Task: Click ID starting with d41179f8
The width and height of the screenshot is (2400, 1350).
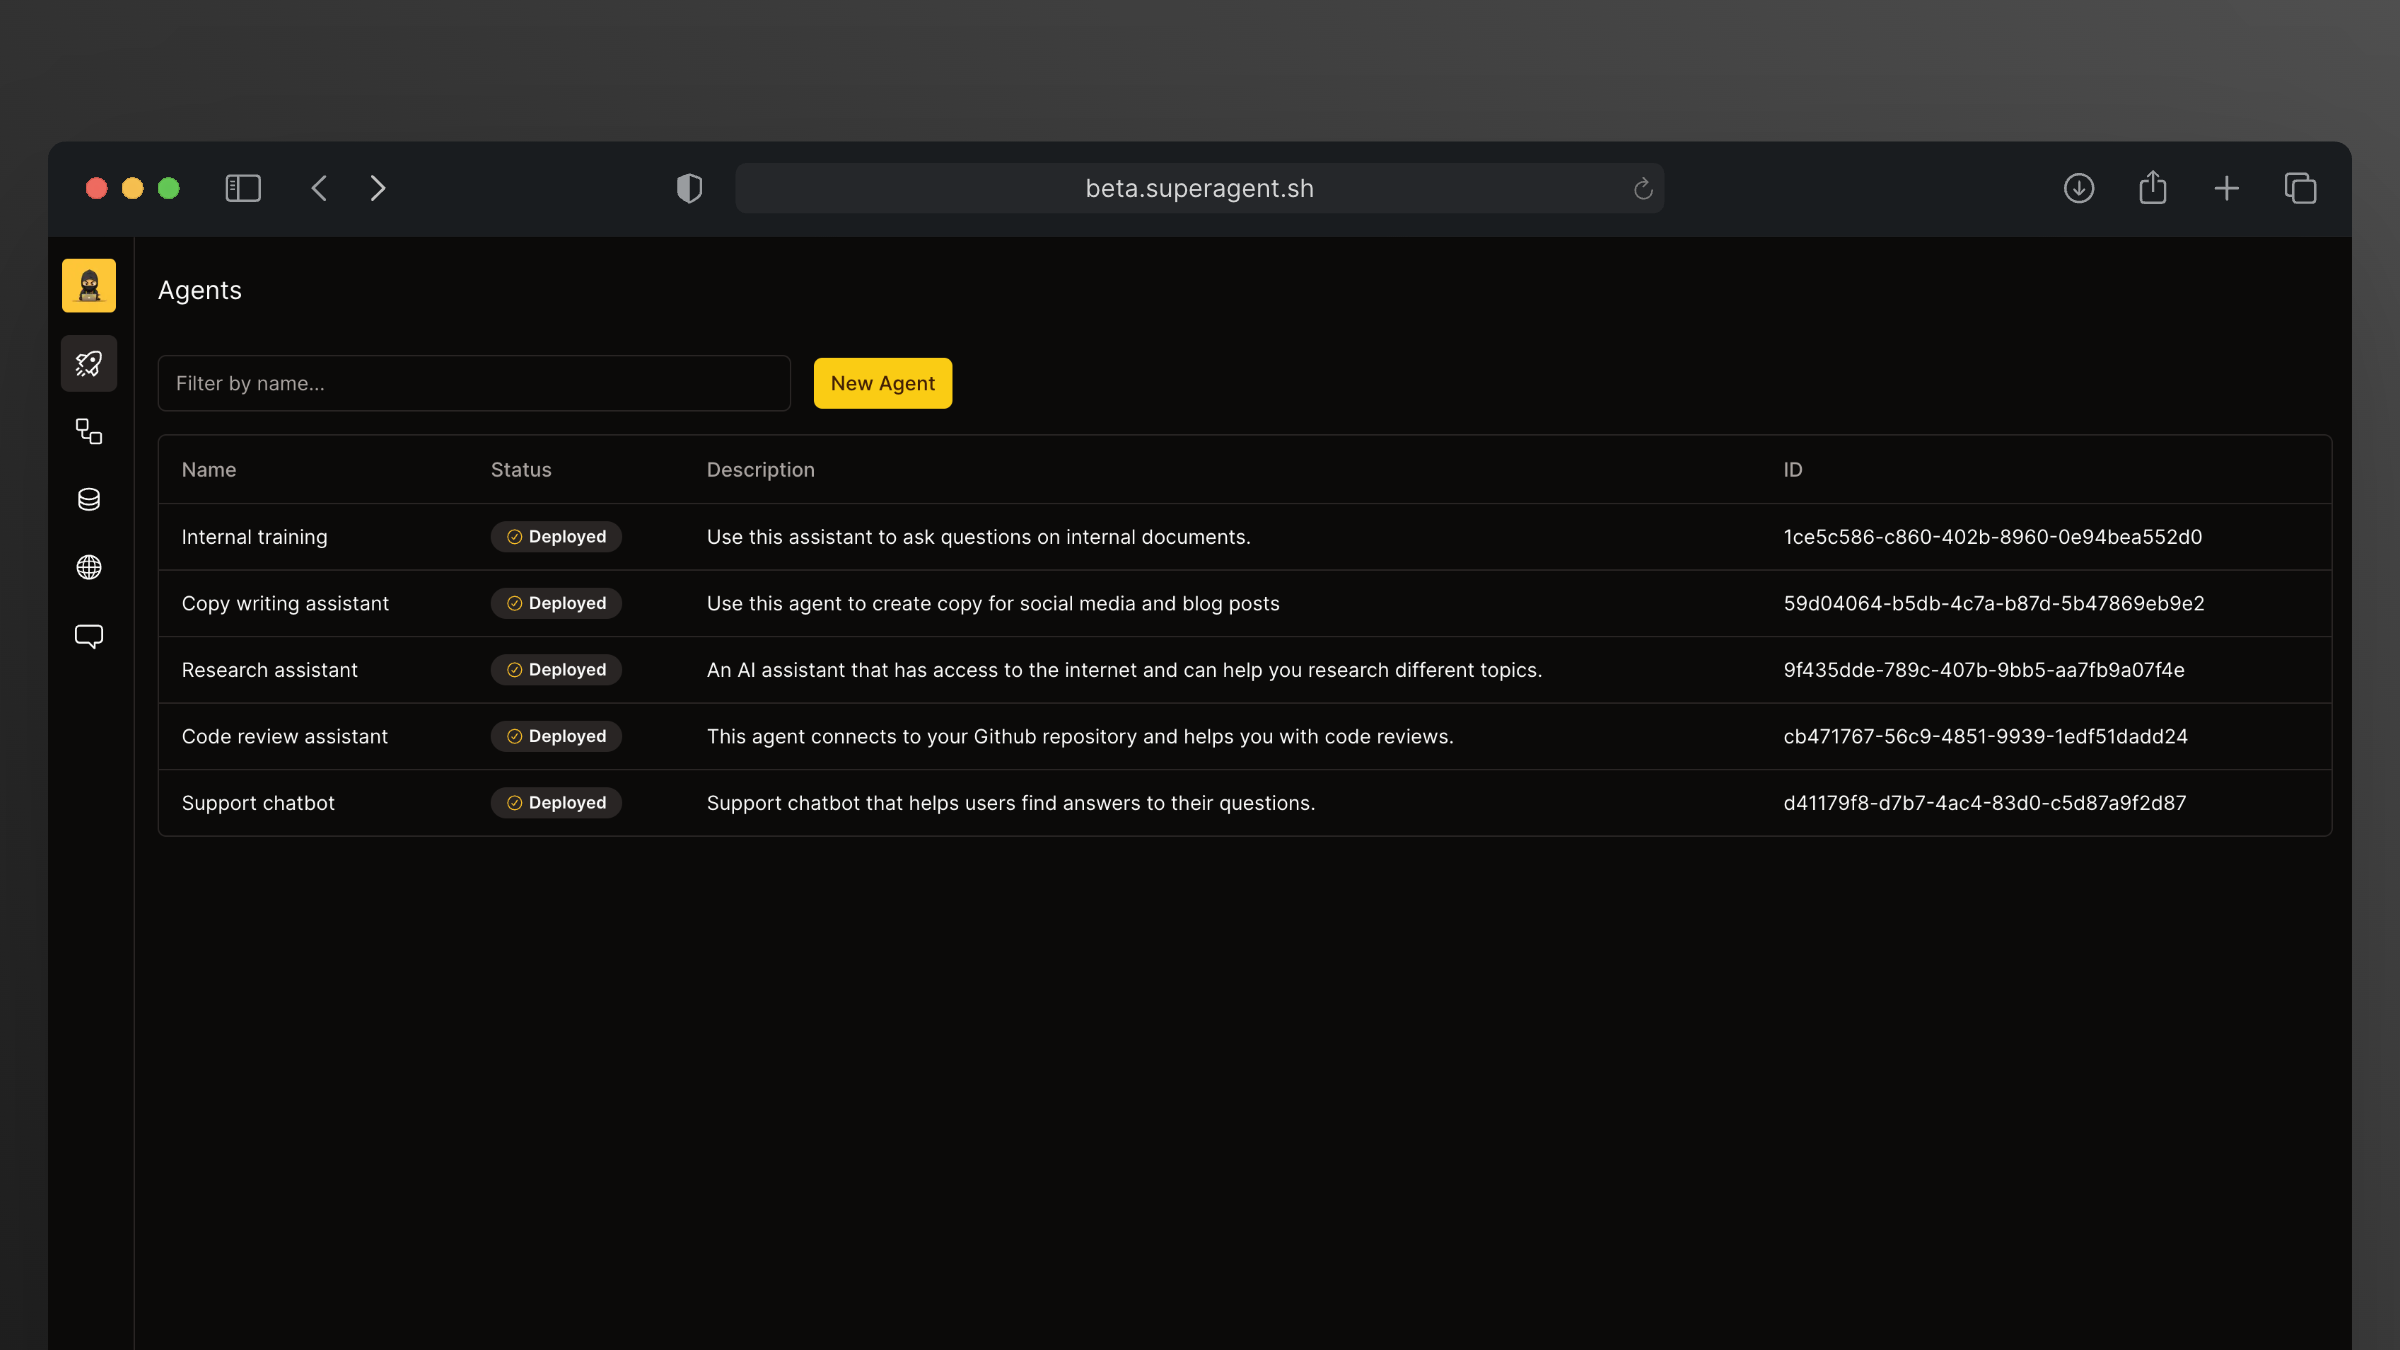Action: coord(1984,803)
